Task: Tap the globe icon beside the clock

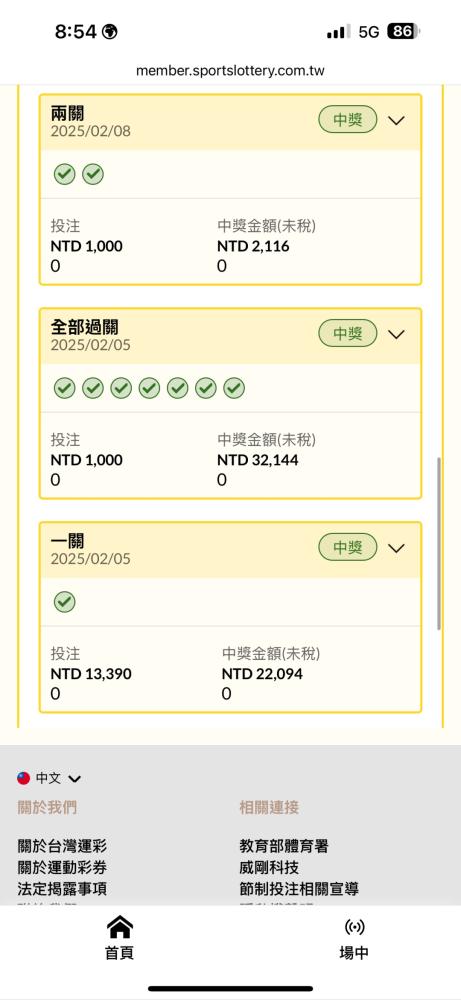Action: (x=110, y=31)
